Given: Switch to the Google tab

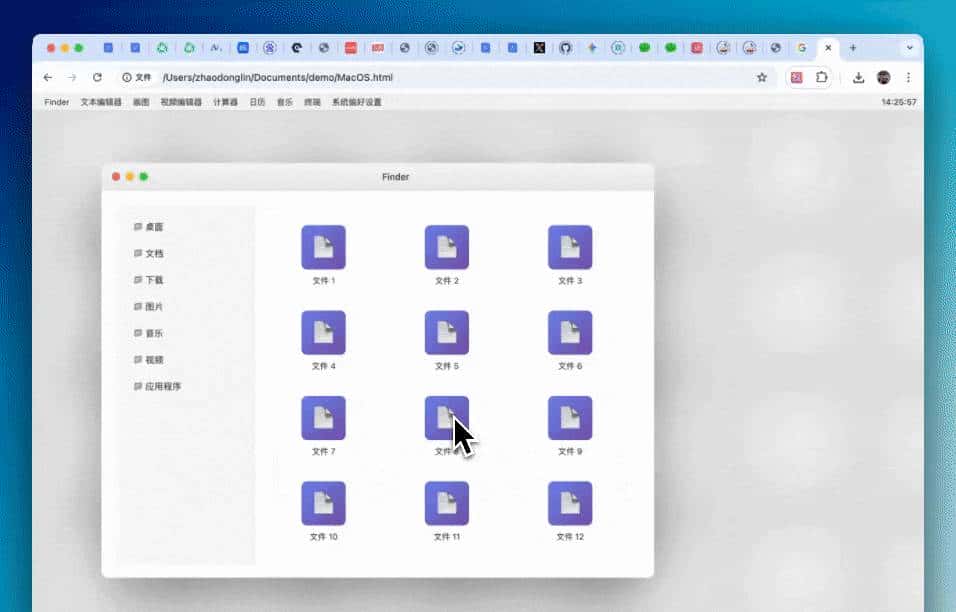Looking at the screenshot, I should (x=801, y=47).
